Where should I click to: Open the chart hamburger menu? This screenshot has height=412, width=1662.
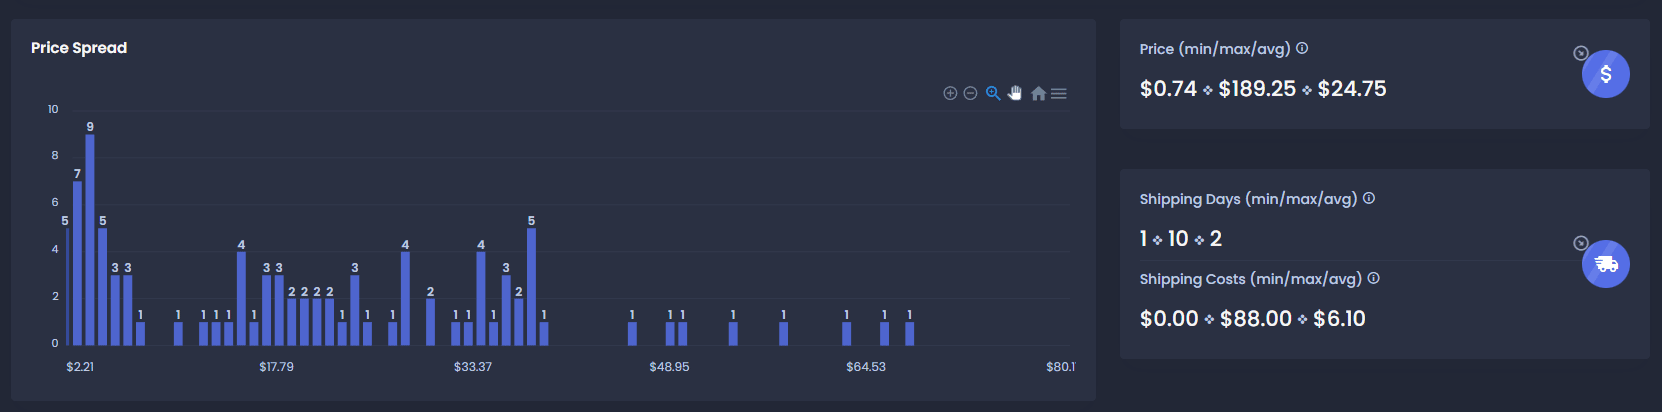pyautogui.click(x=1059, y=93)
